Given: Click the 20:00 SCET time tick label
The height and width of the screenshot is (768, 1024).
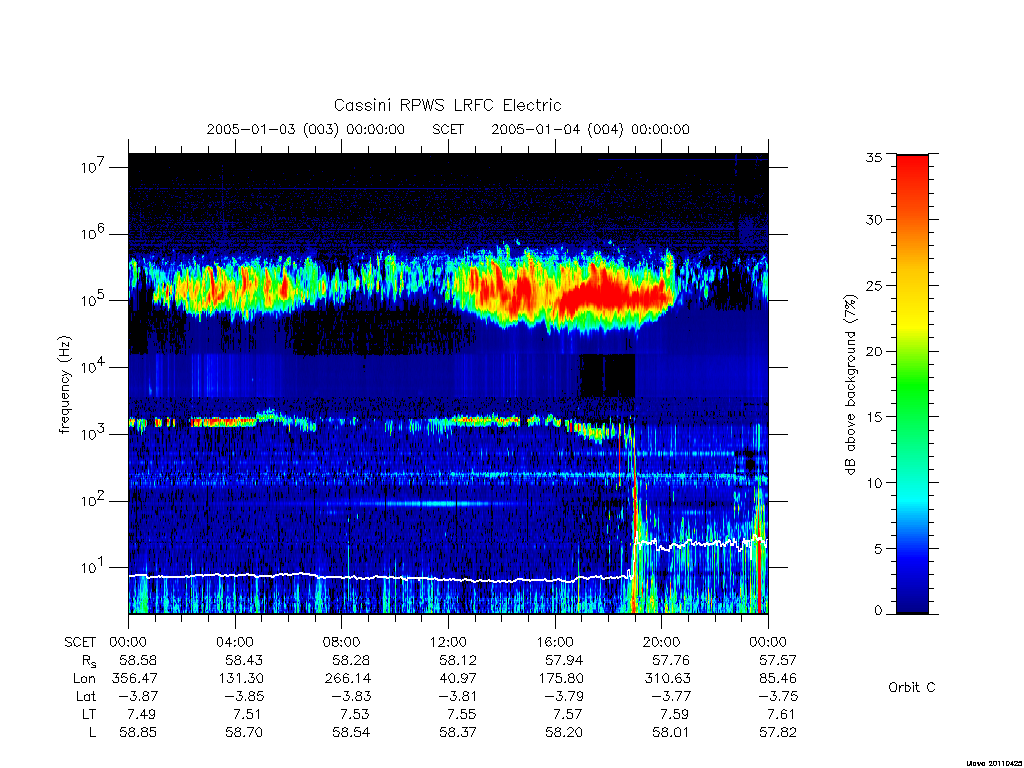Looking at the screenshot, I should point(662,642).
